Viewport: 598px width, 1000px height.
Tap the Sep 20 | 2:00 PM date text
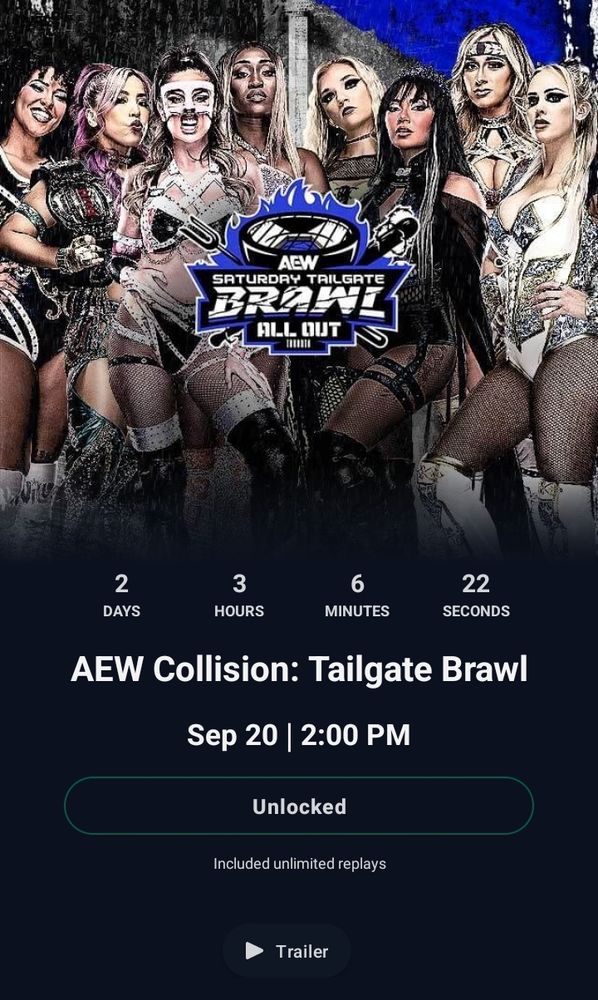(x=299, y=735)
